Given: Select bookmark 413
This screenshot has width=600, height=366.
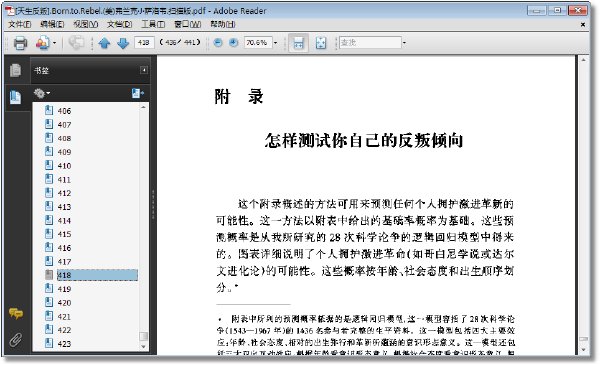Looking at the screenshot, I should point(64,207).
